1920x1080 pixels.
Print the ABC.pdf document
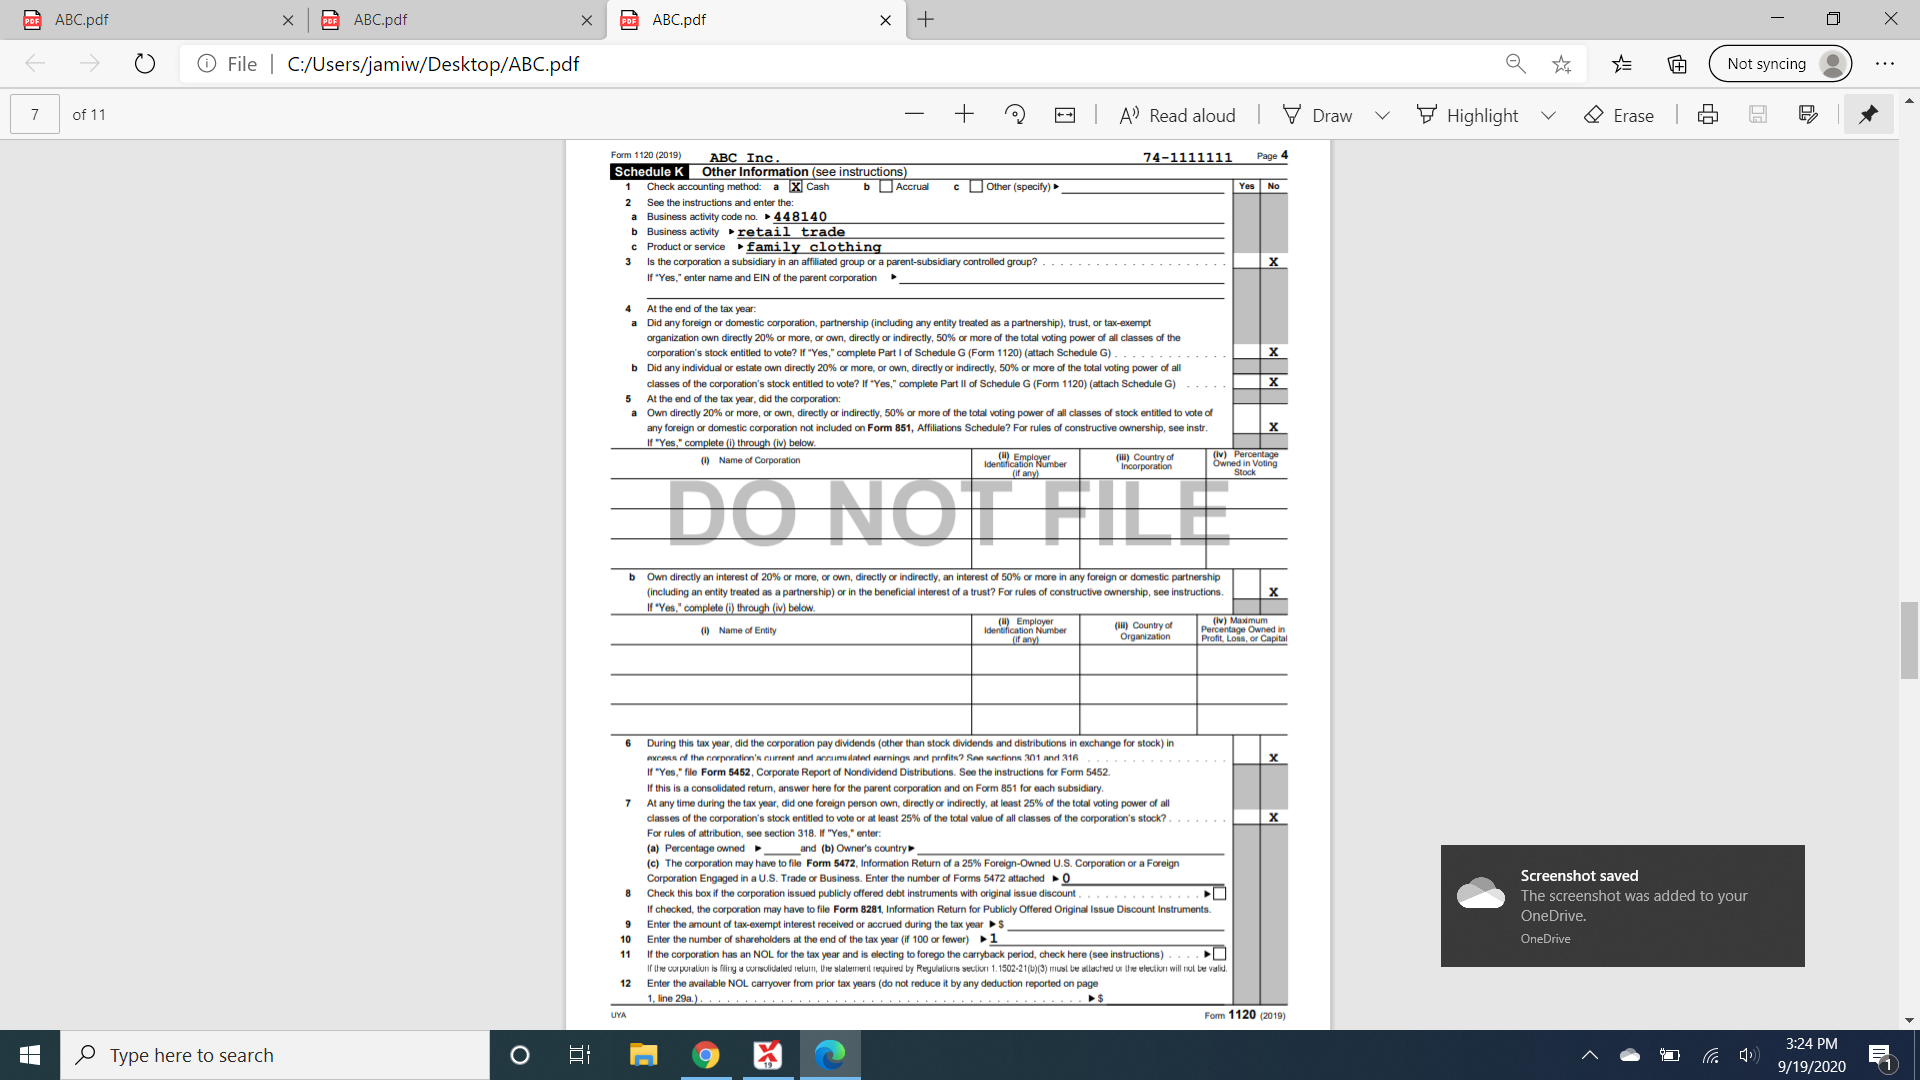point(1706,114)
